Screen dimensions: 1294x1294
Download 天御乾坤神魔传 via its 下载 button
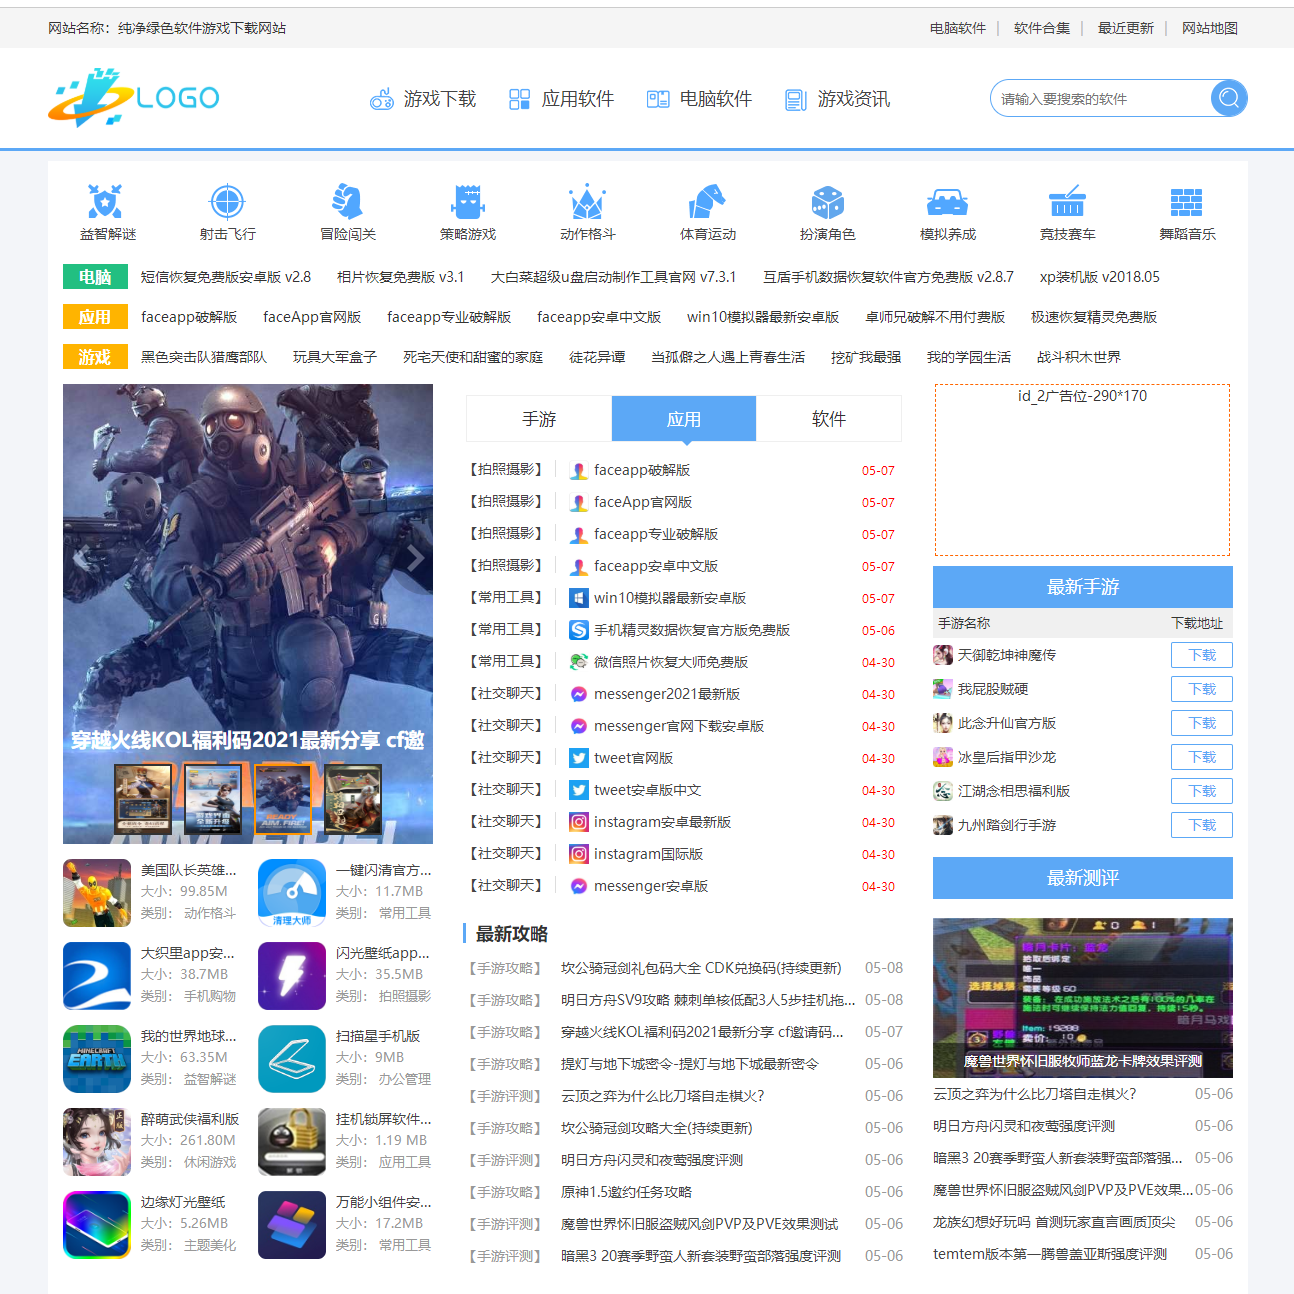click(x=1202, y=655)
